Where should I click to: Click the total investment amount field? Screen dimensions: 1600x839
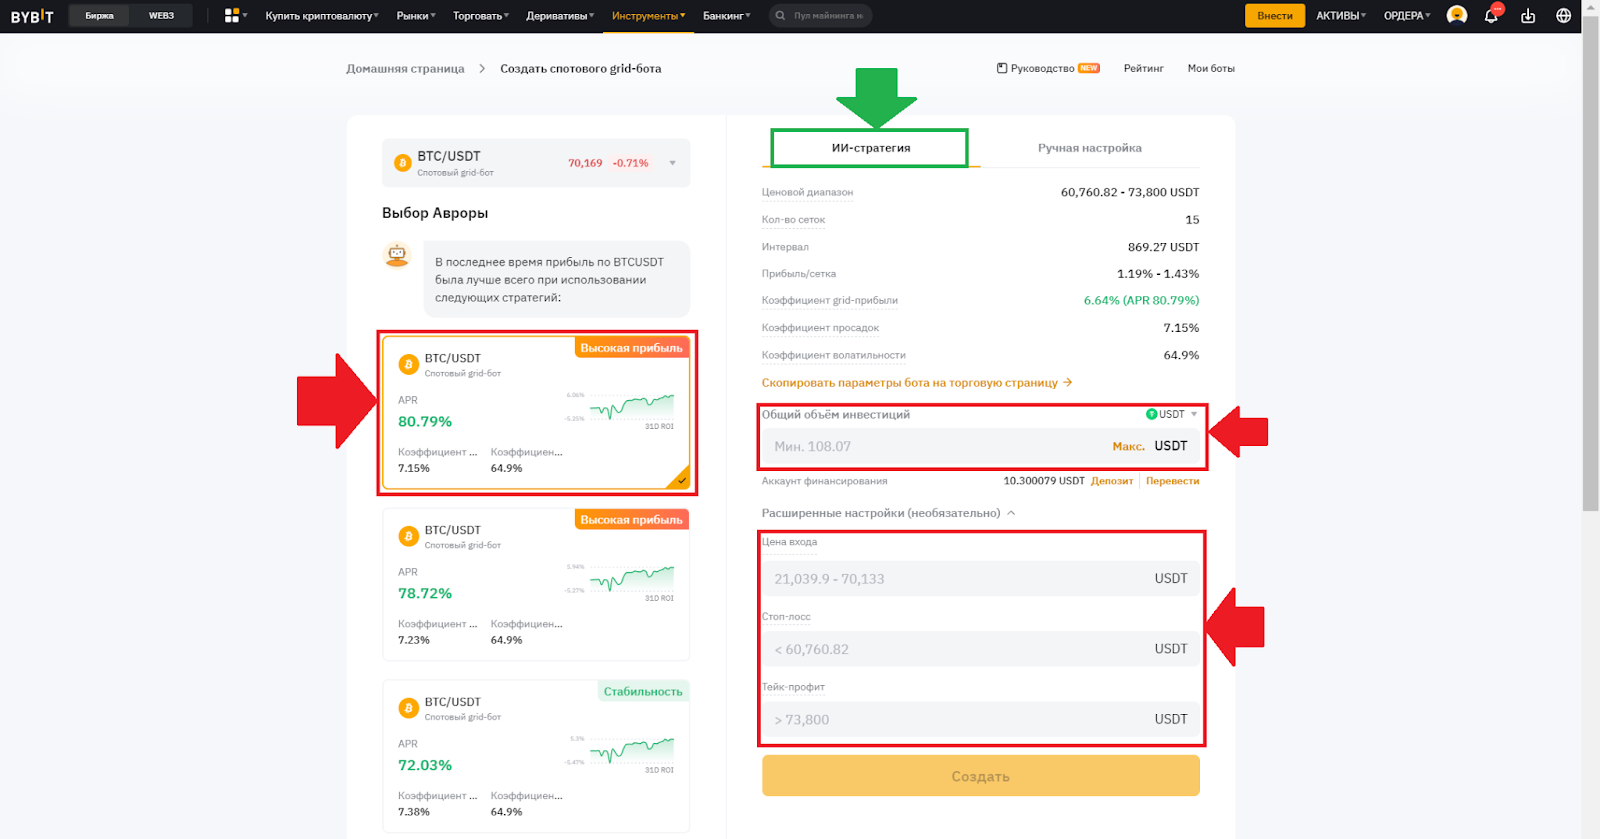[x=980, y=446]
